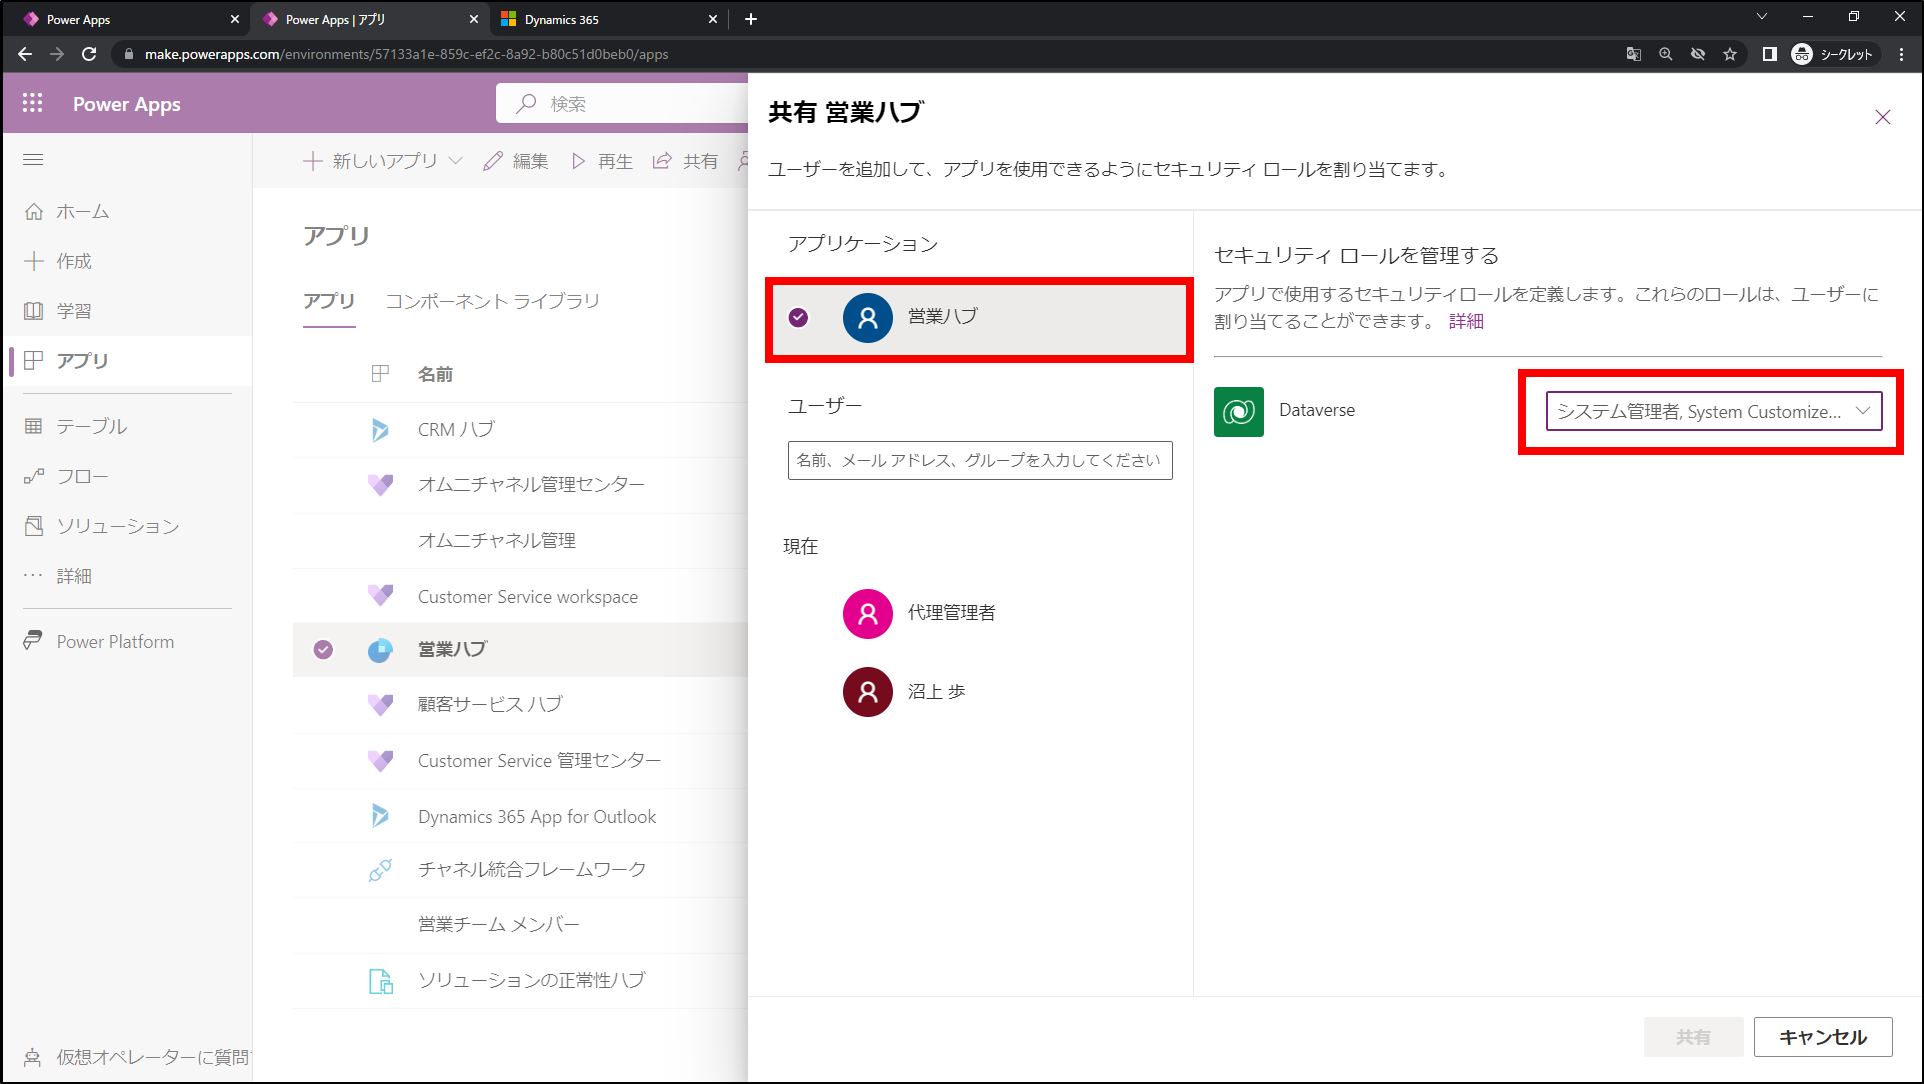1924x1084 pixels.
Task: Click the オムニチャネル管理センター heart icon
Action: point(380,485)
